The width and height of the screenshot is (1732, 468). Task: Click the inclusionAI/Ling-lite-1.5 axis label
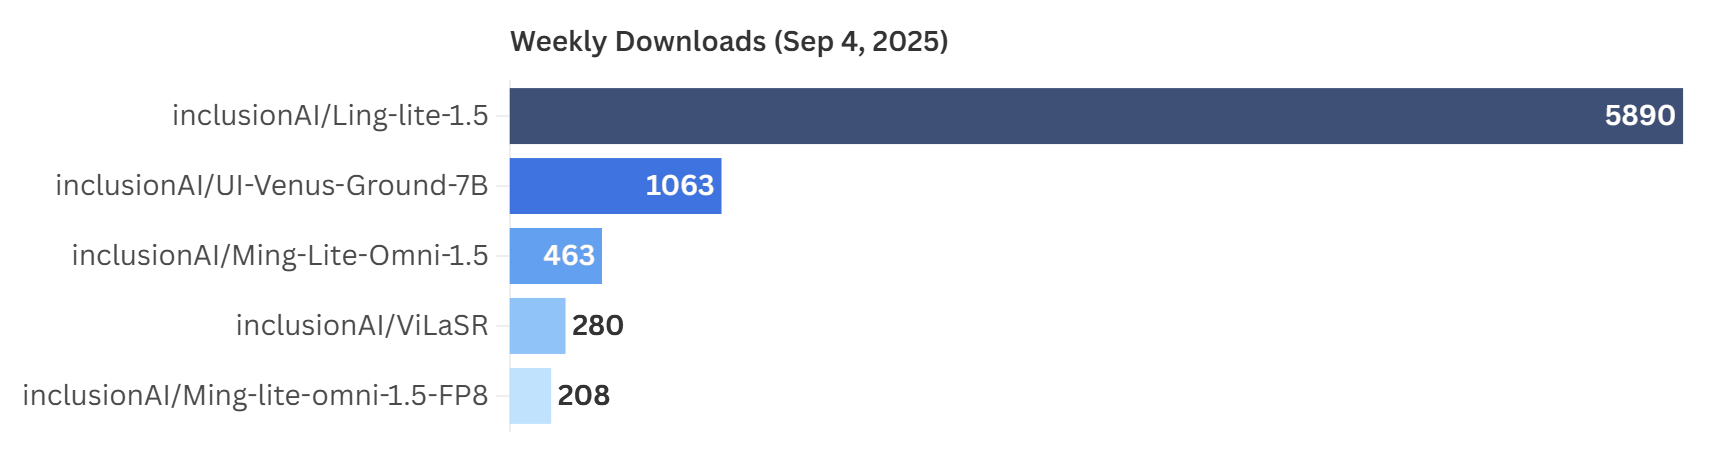click(330, 116)
